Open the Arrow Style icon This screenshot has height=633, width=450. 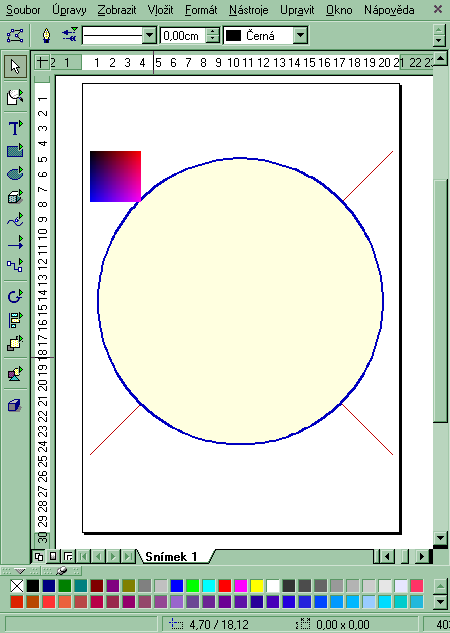click(x=69, y=35)
